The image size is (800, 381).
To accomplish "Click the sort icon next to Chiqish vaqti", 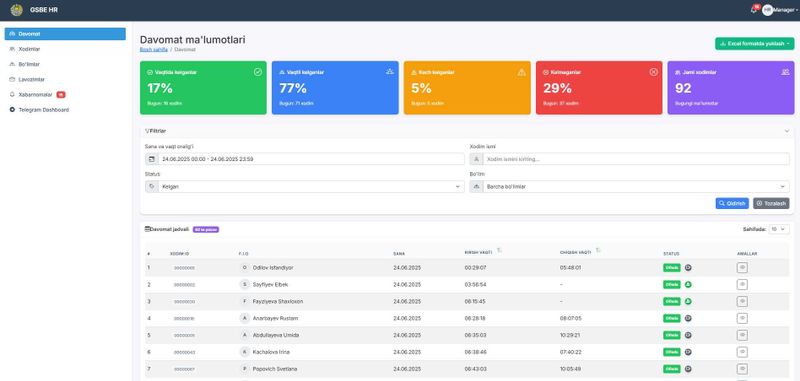I will click(597, 250).
